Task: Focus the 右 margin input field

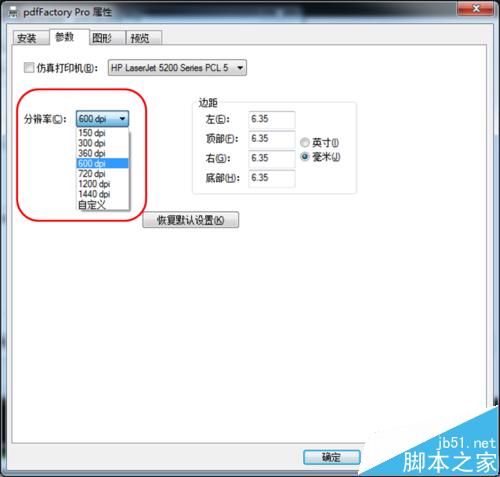Action: point(272,158)
